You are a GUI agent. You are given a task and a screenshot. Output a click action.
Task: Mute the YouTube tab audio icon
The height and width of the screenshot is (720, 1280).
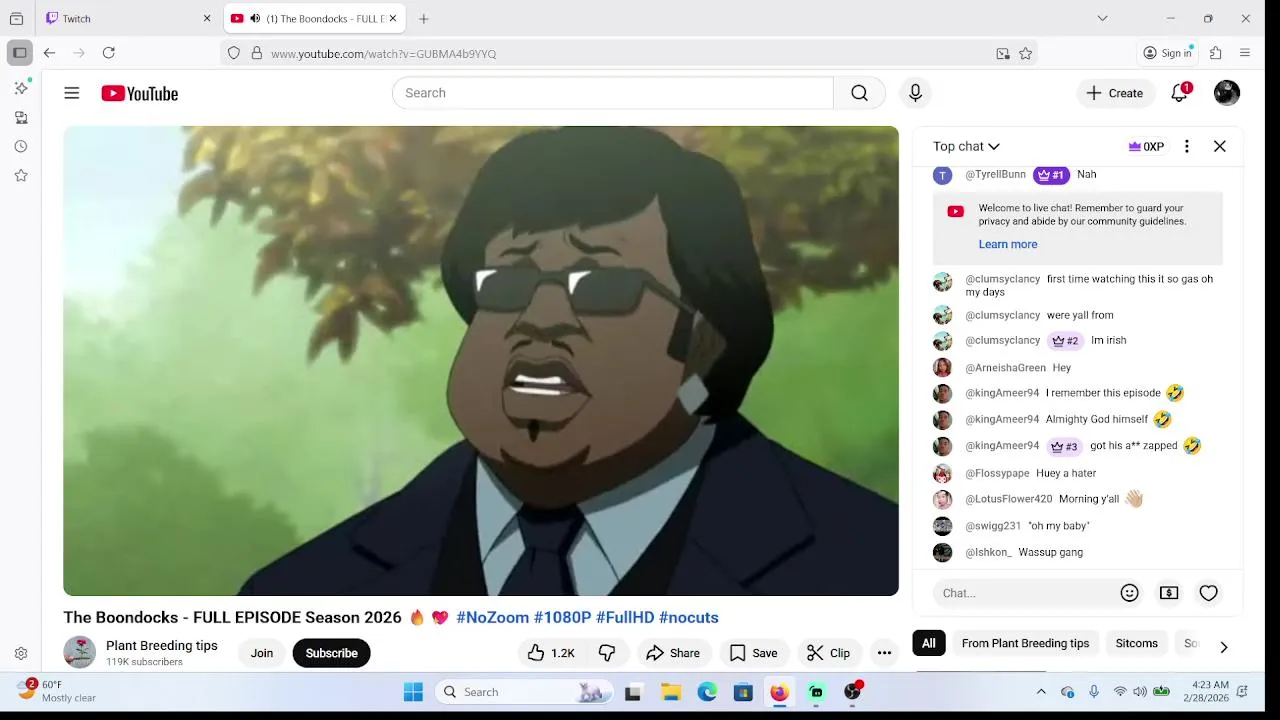tap(255, 18)
